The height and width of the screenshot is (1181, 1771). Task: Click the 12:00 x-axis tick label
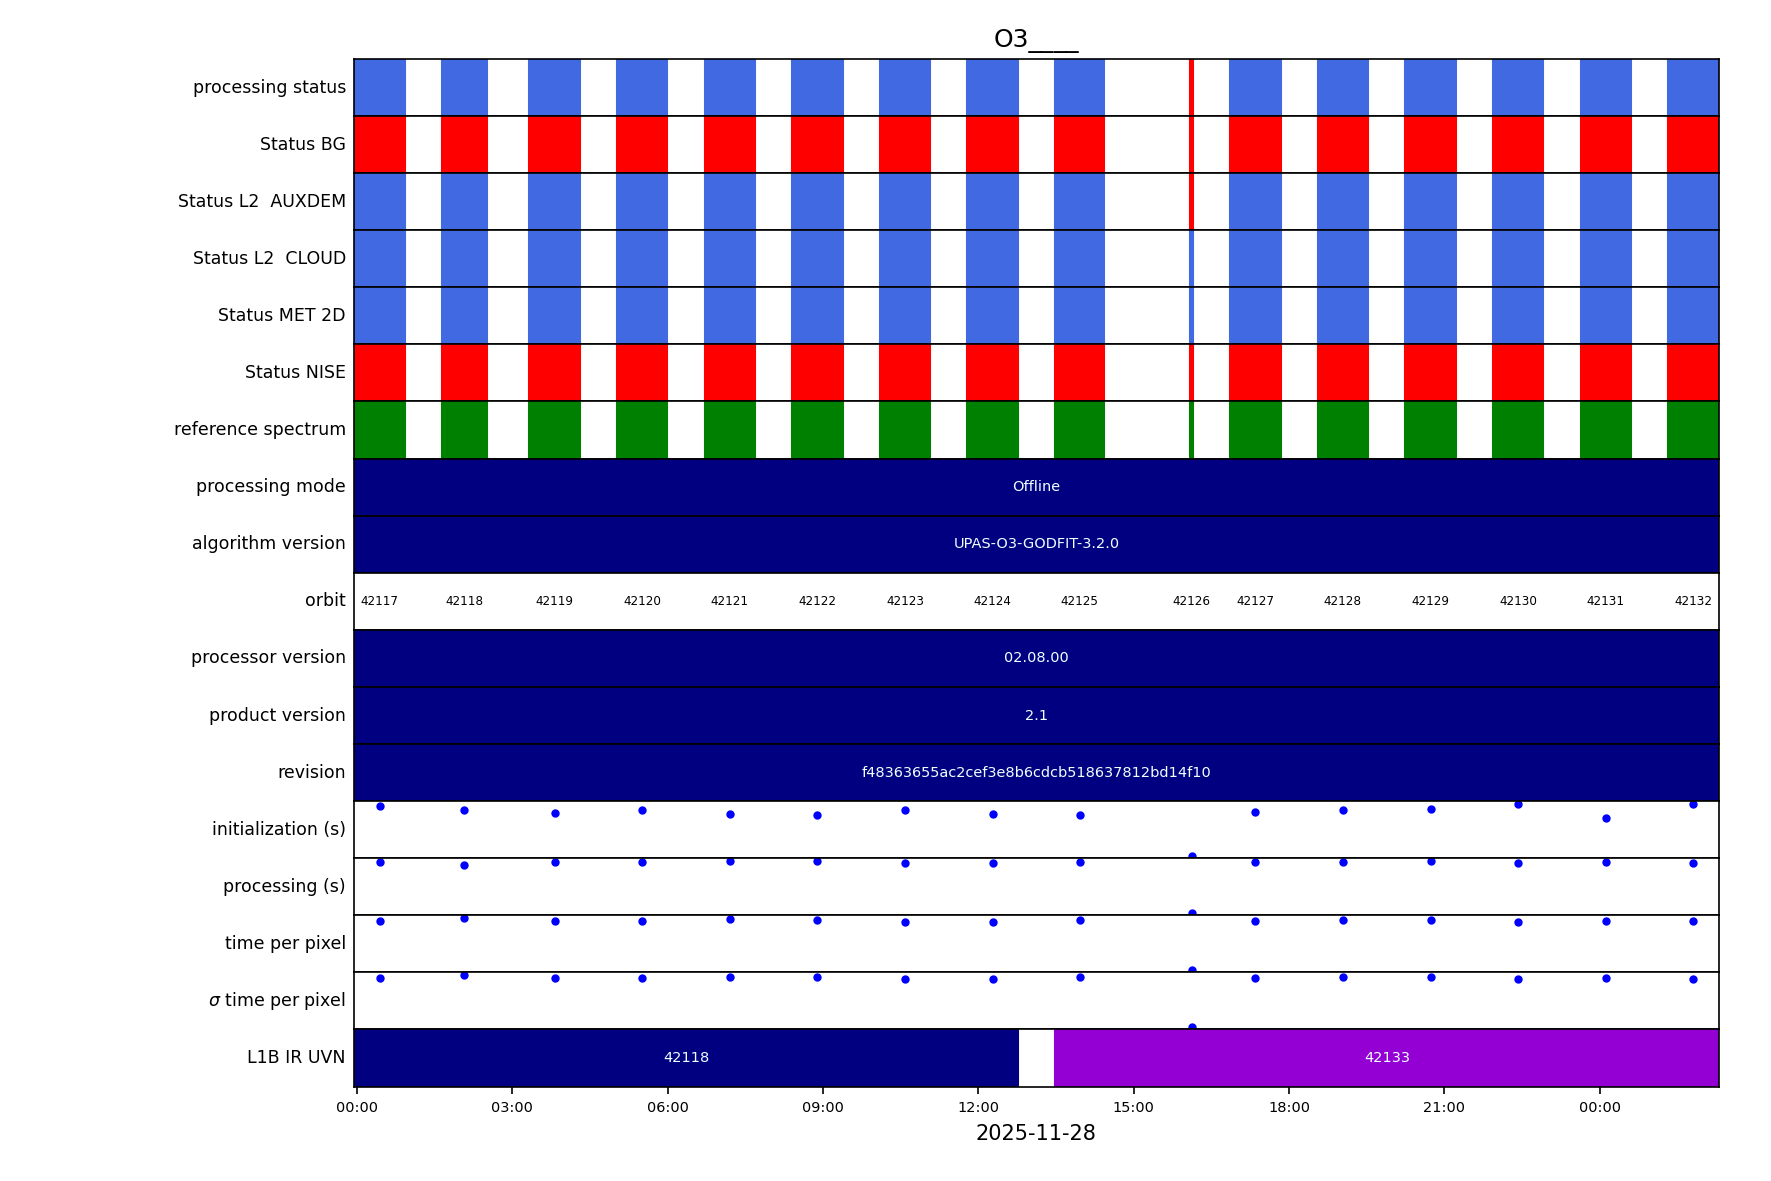point(978,1108)
